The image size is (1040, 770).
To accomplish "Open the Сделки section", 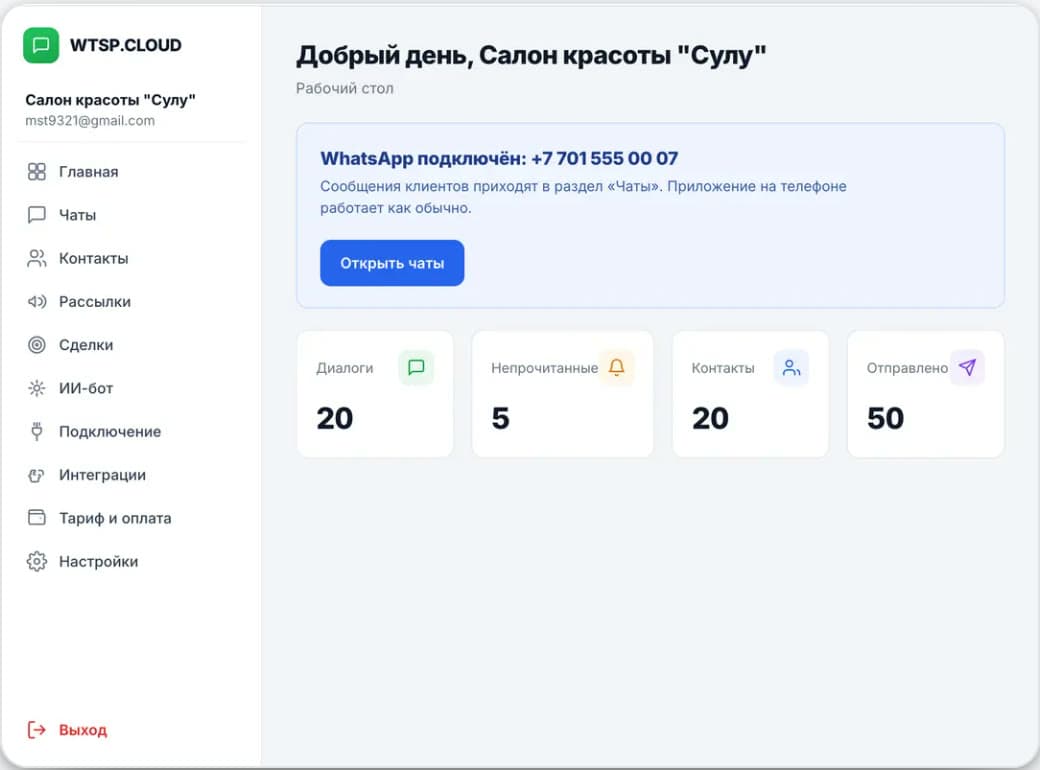I will point(86,345).
